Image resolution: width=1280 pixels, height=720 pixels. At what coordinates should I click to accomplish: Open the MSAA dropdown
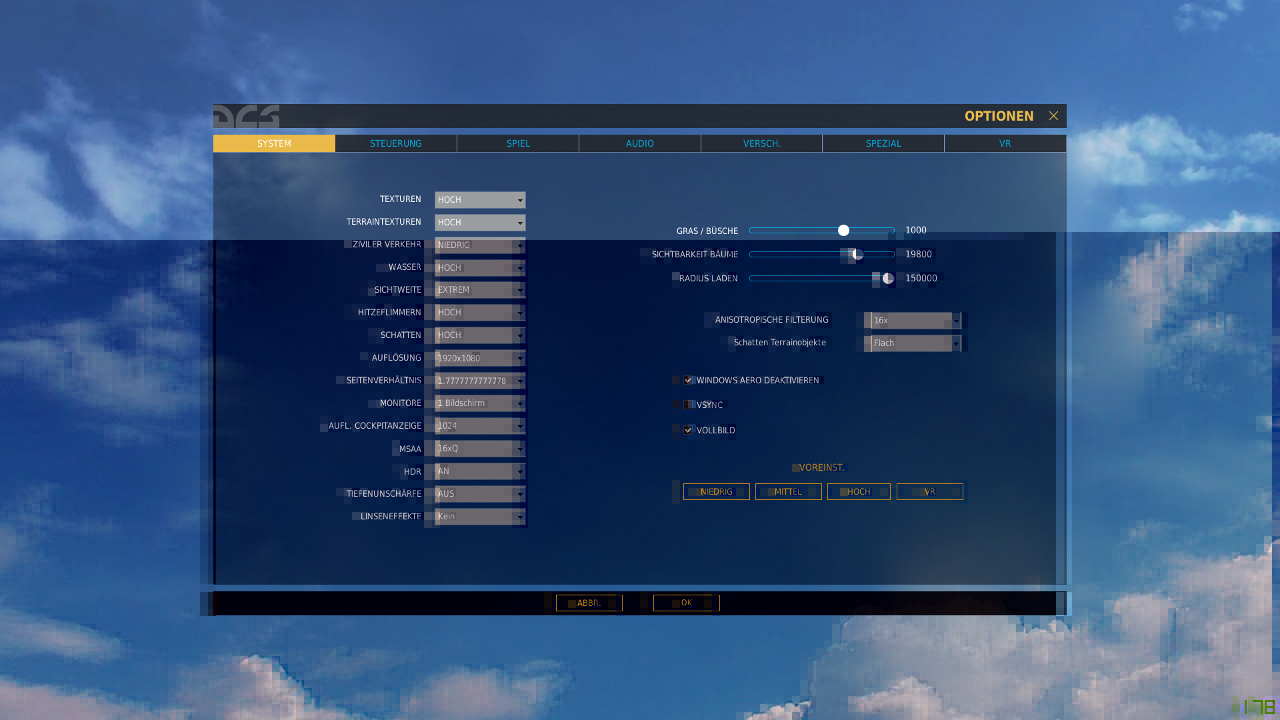point(480,449)
